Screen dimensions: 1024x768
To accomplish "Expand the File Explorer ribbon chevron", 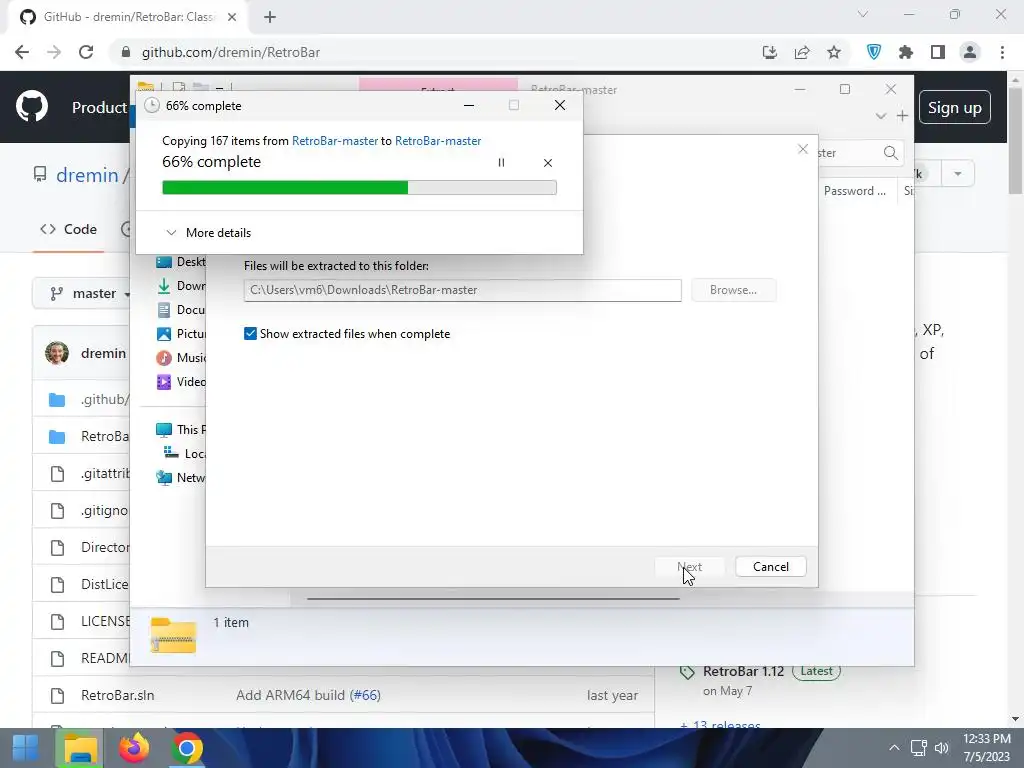I will click(880, 116).
